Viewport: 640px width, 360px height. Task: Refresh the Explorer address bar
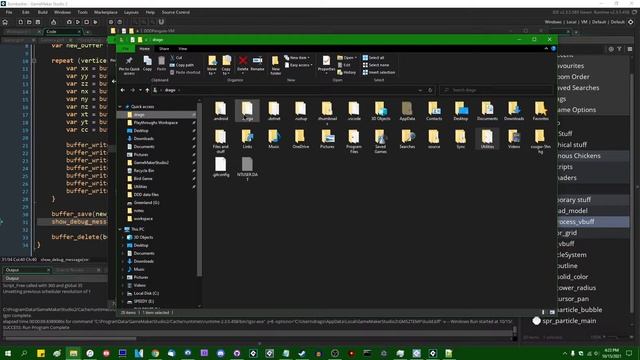point(430,90)
